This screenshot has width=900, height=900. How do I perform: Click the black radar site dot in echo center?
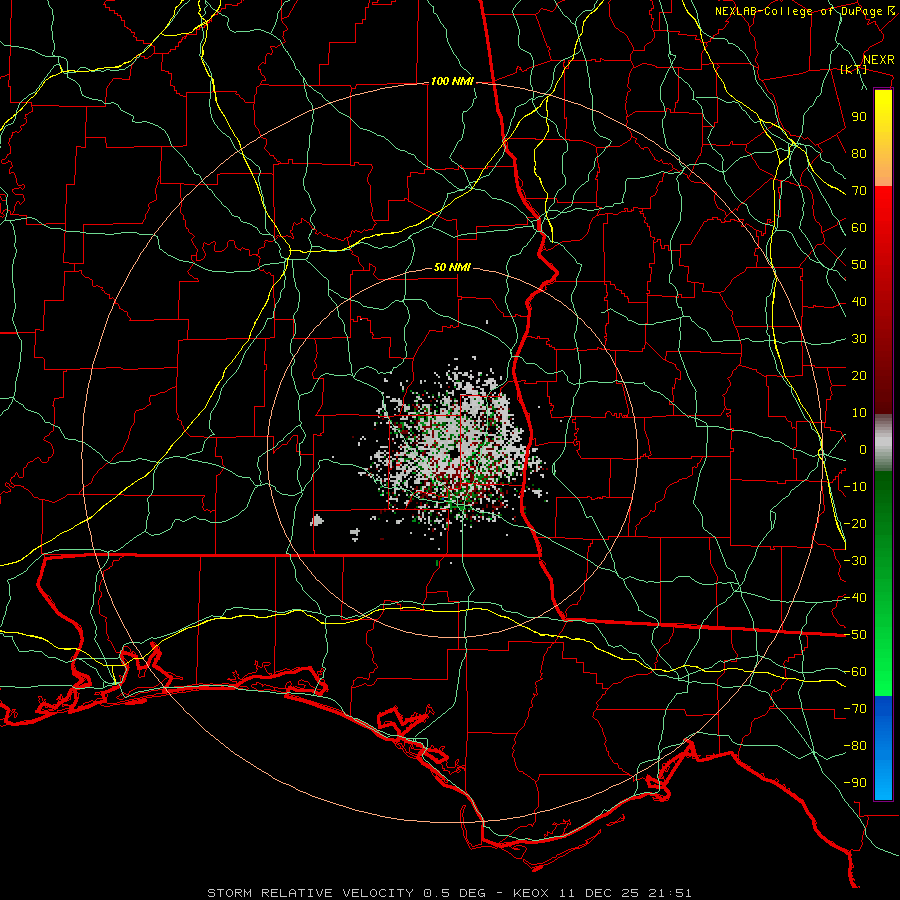[x=454, y=453]
